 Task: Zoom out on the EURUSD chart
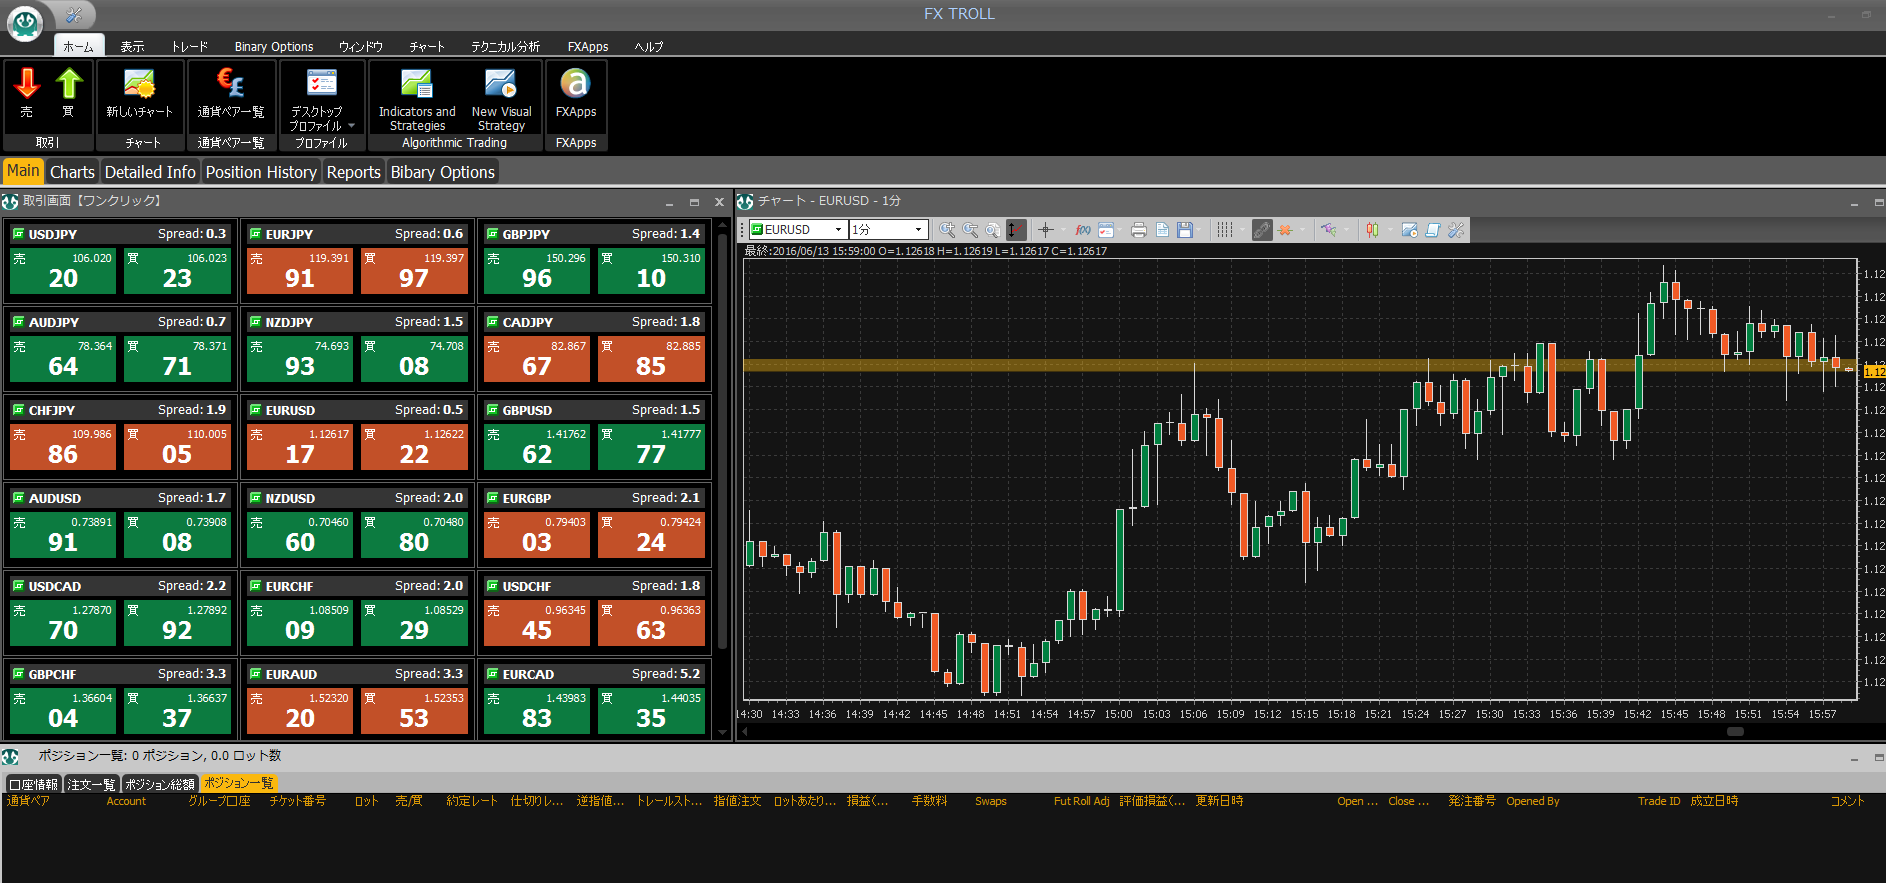[970, 230]
